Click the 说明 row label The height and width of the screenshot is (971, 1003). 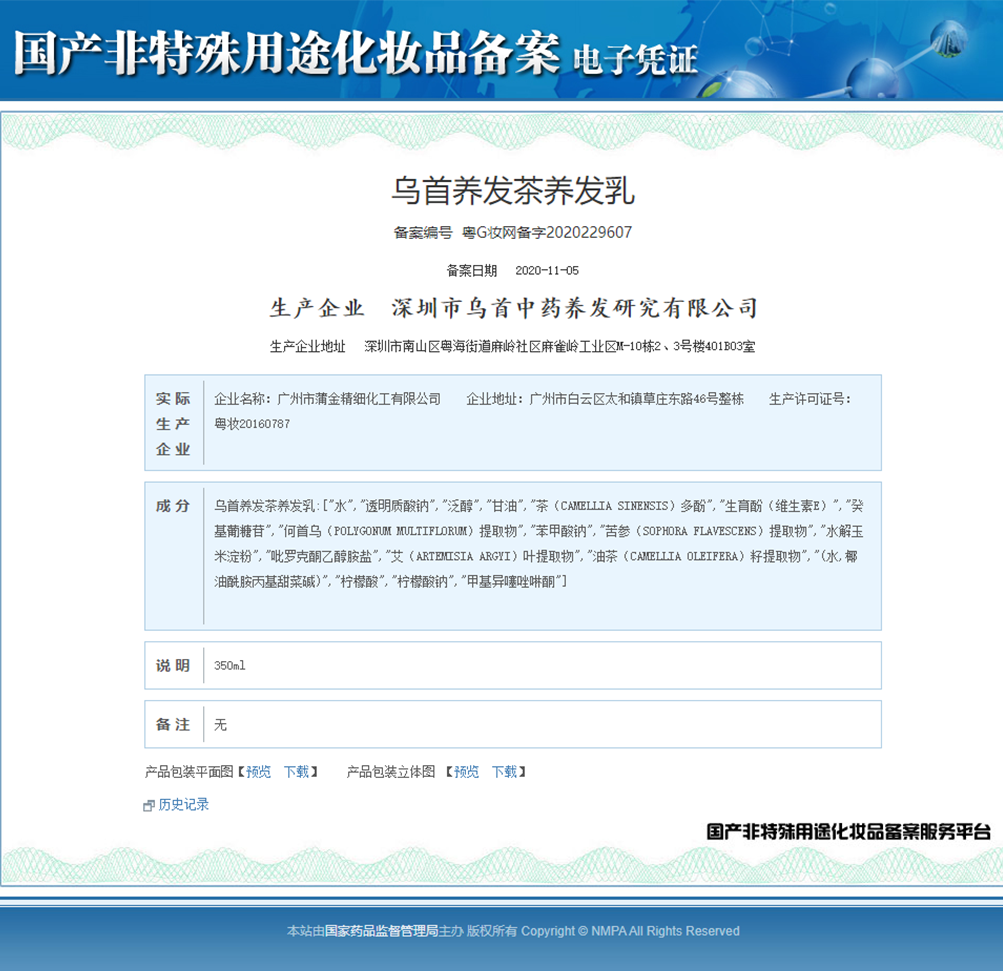(x=173, y=666)
